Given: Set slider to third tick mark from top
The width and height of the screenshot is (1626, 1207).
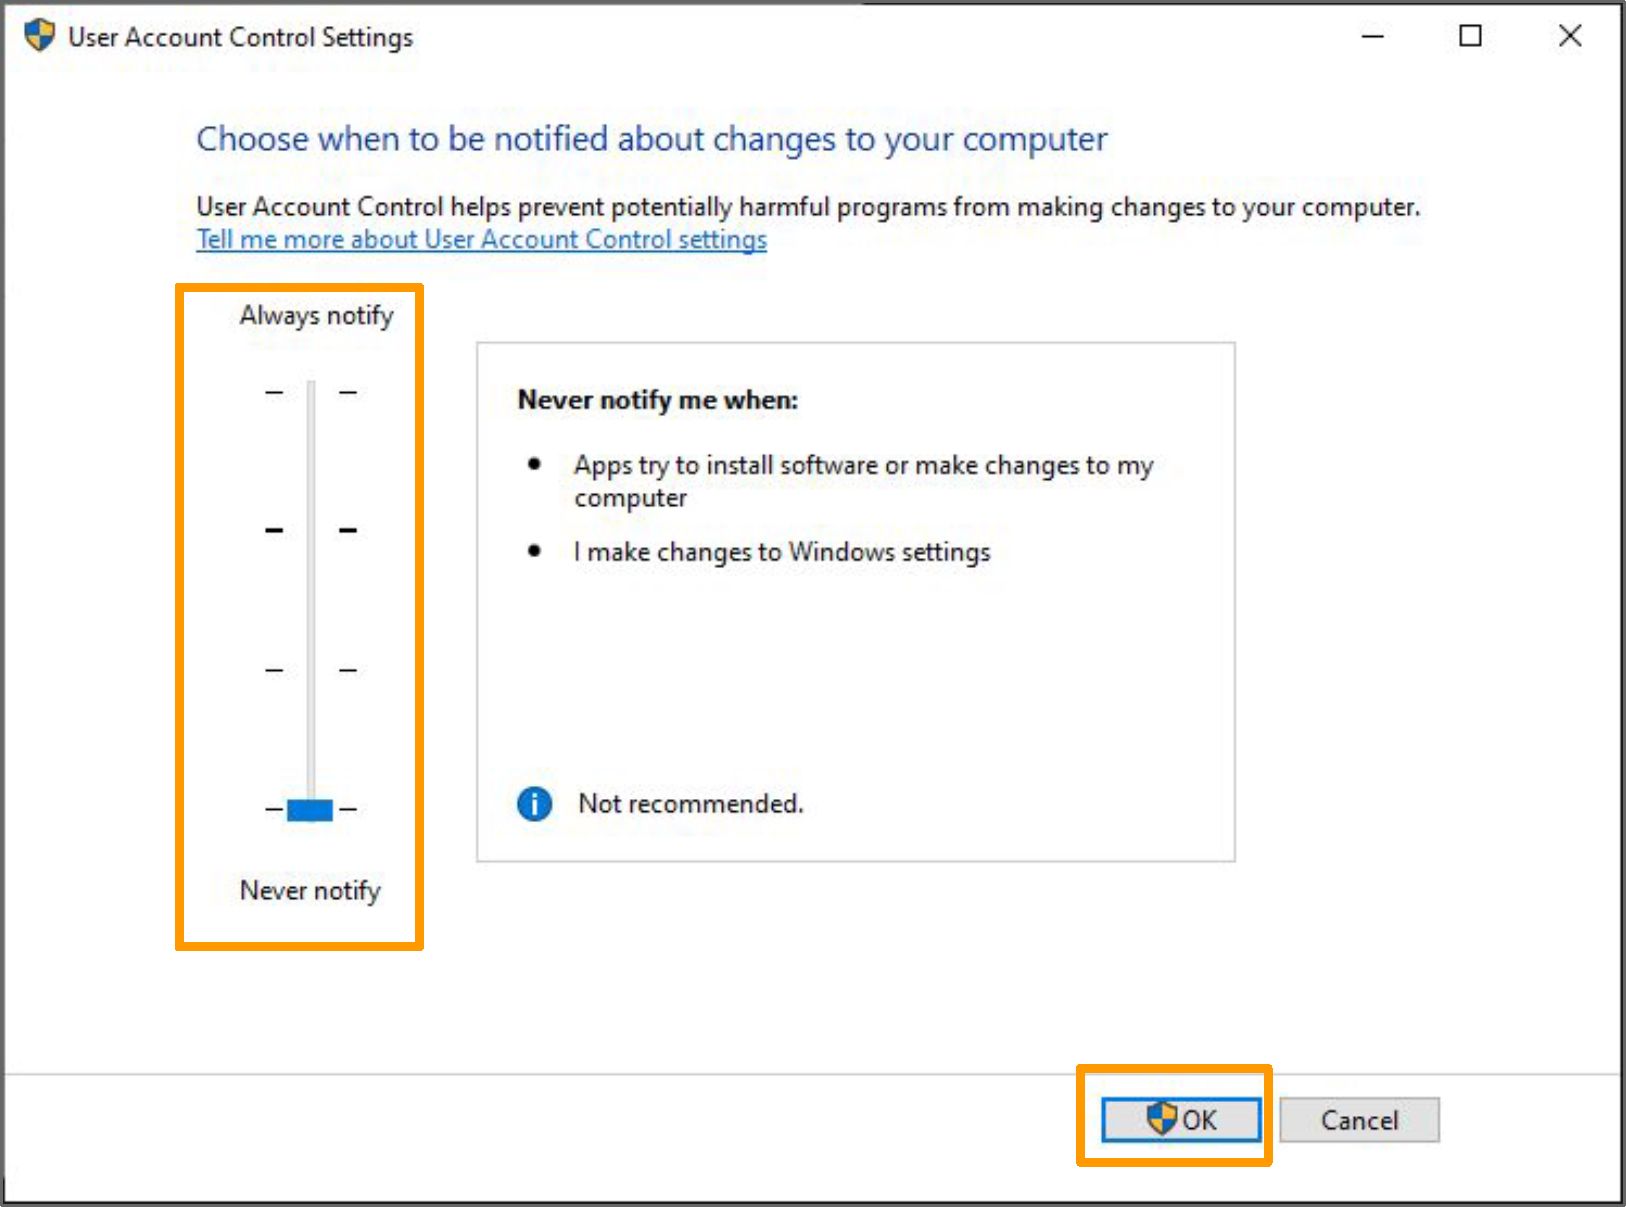Looking at the screenshot, I should 311,670.
